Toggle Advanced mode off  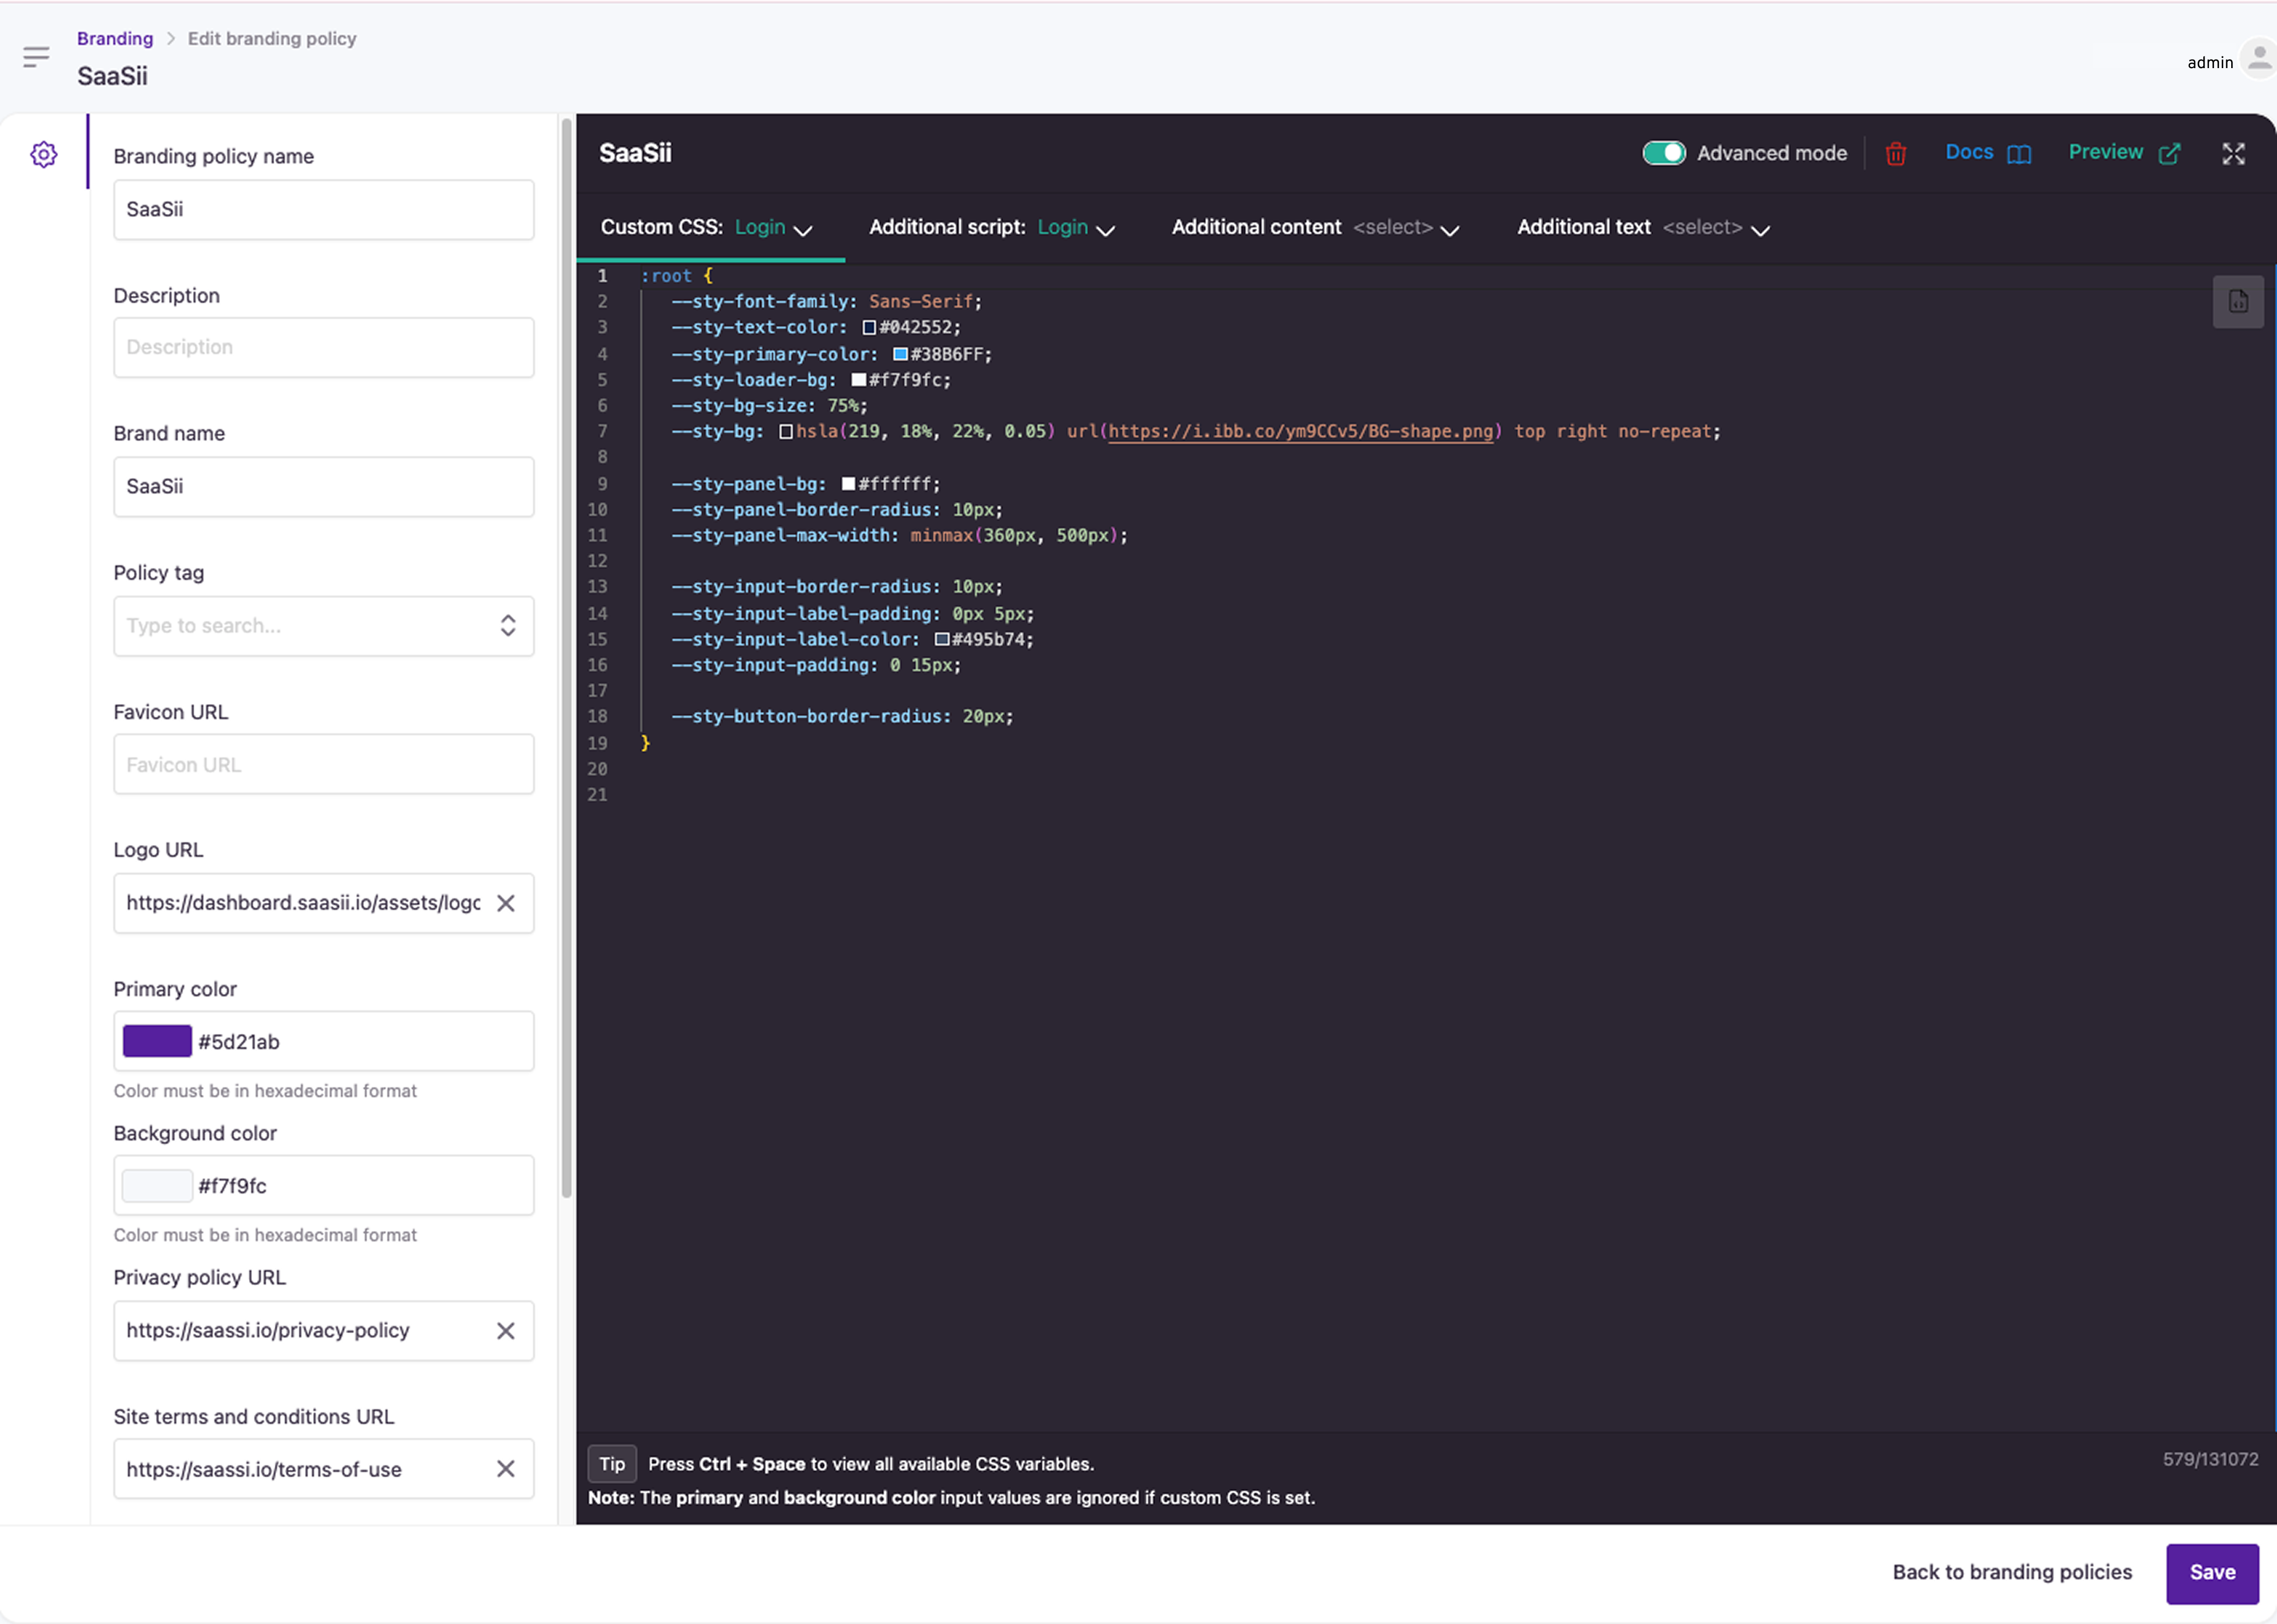(x=1663, y=153)
